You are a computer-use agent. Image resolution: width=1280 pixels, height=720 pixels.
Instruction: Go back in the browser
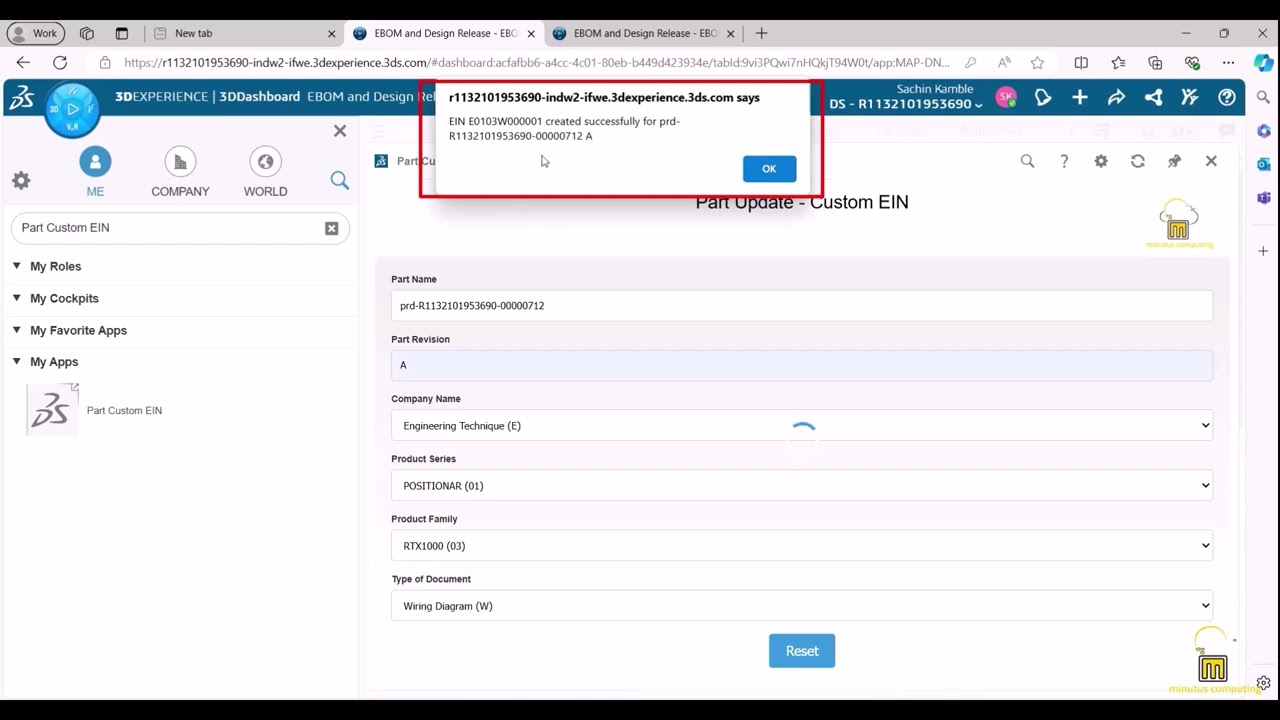point(23,62)
